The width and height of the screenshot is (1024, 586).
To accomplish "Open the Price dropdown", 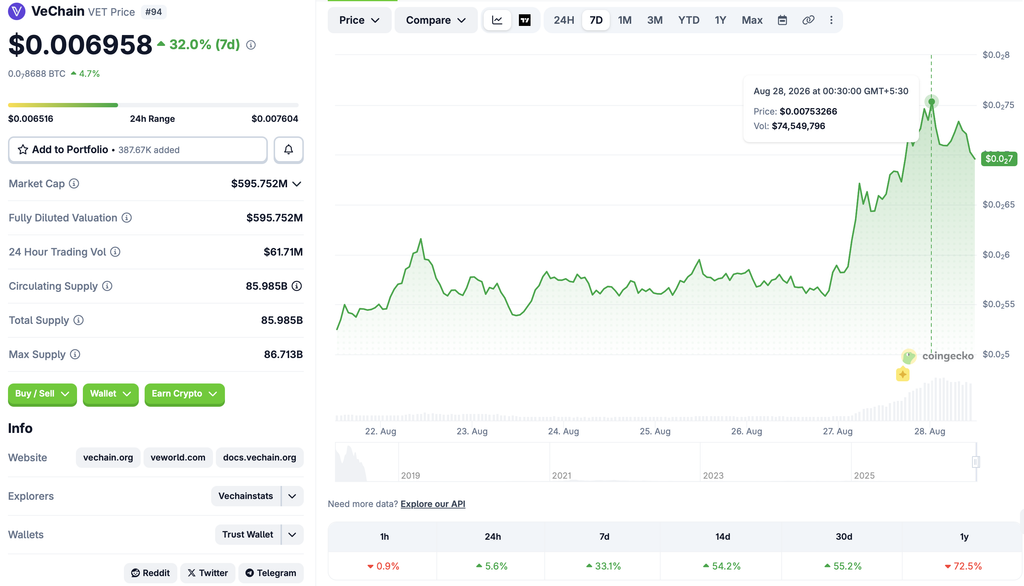I will (359, 20).
